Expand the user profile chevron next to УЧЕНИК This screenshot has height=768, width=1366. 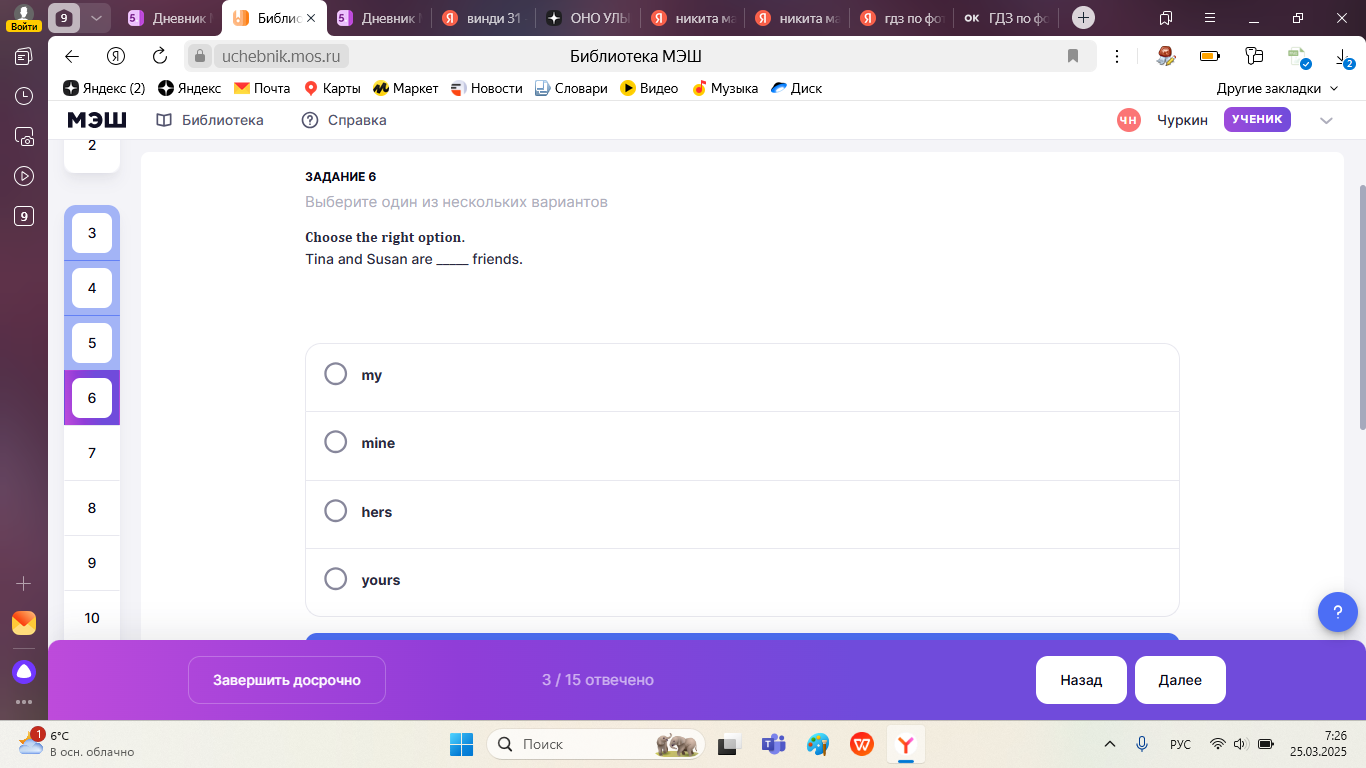coord(1326,120)
